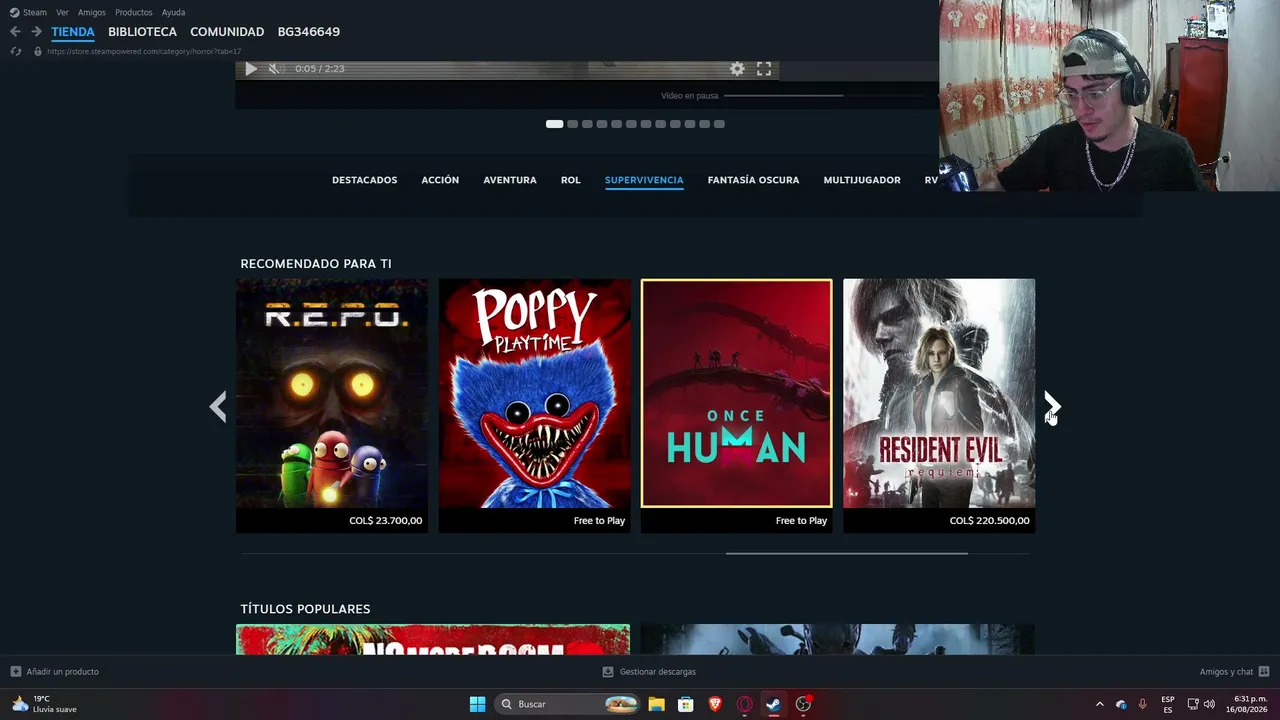Click the OneDrive cloud tray icon

point(1121,704)
